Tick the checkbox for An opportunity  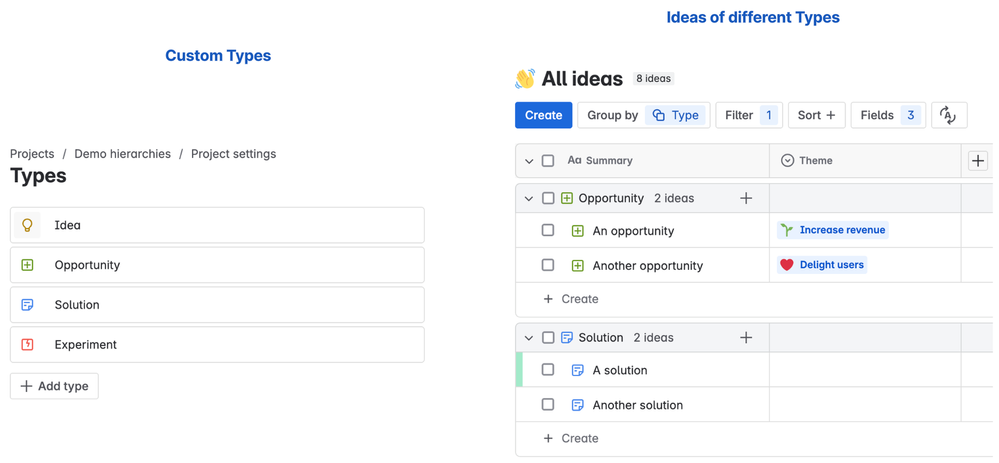click(x=548, y=230)
